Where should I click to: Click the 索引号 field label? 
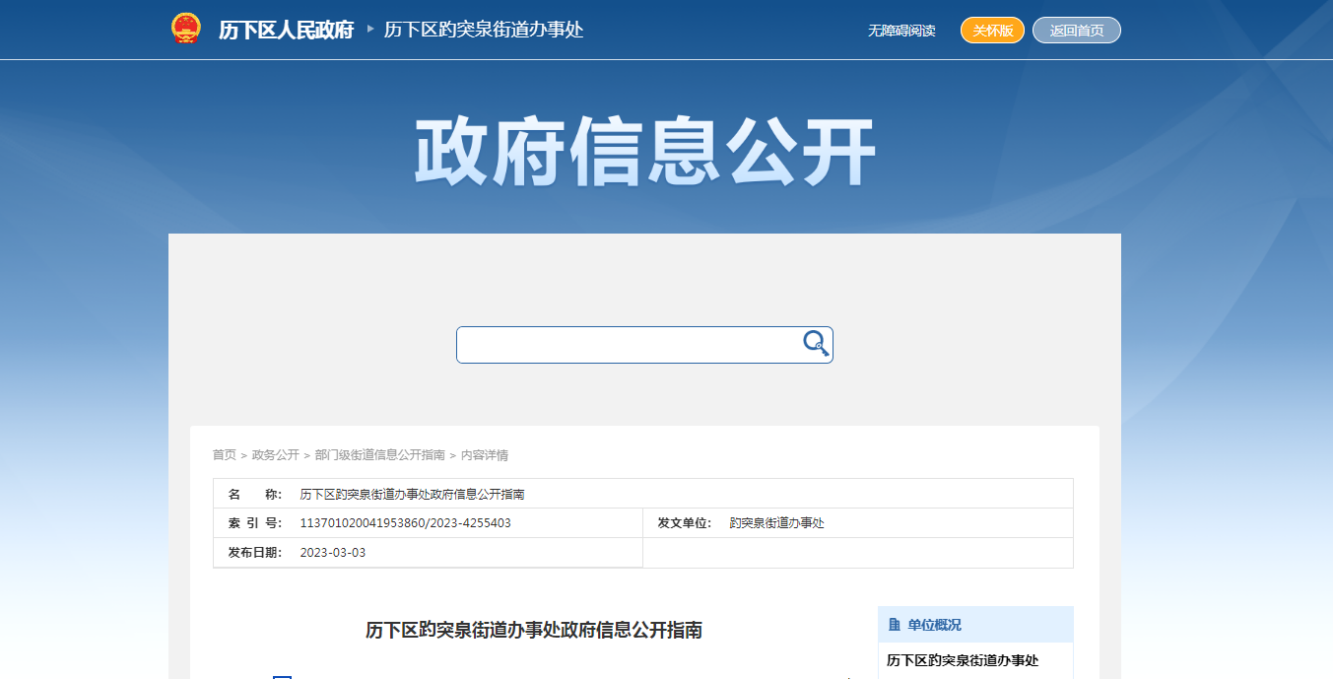point(255,523)
